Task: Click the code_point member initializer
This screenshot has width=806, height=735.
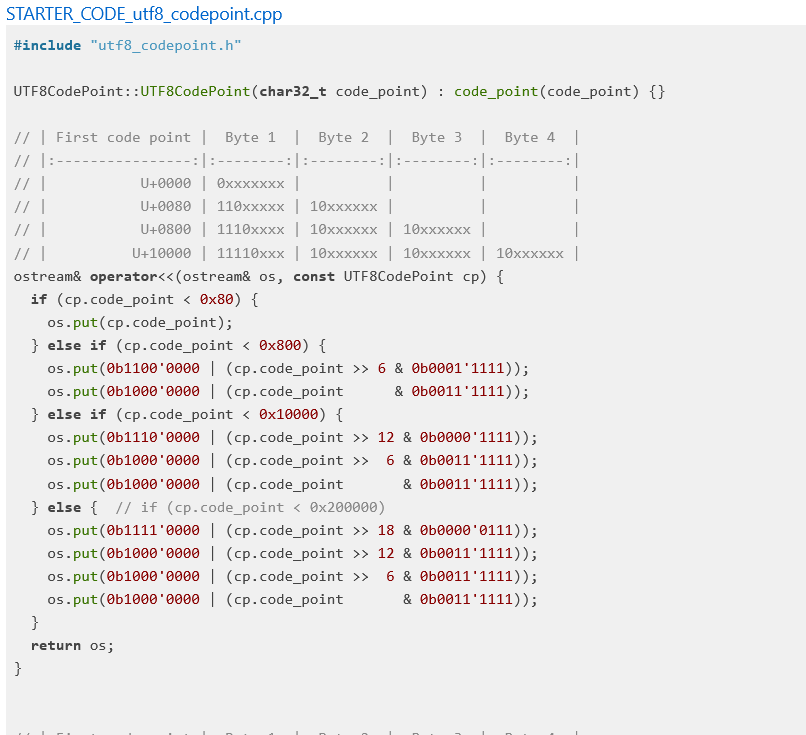Action: pyautogui.click(x=495, y=91)
